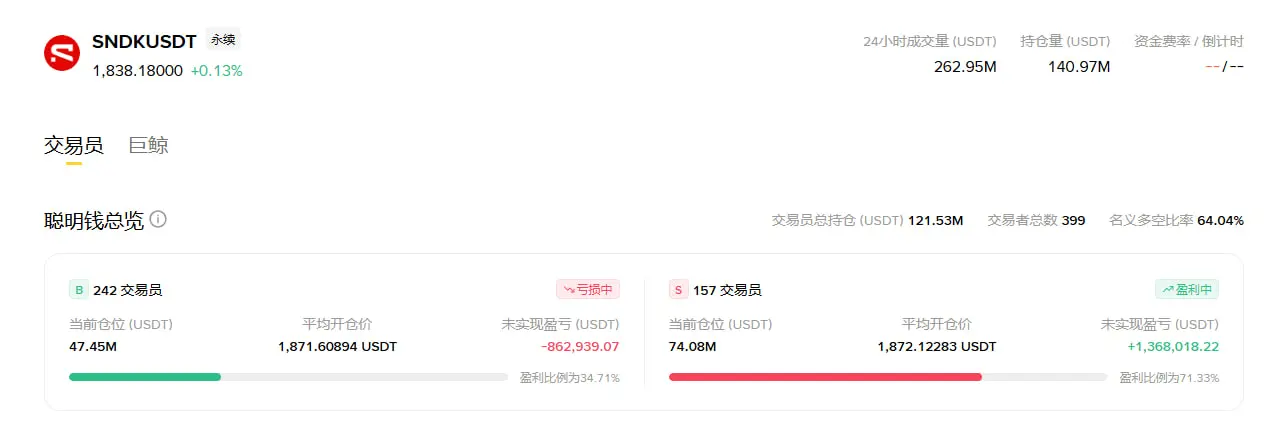Click the +1,368,018.22 unrealized profit value
This screenshot has height=433, width=1280.
pyautogui.click(x=1173, y=347)
